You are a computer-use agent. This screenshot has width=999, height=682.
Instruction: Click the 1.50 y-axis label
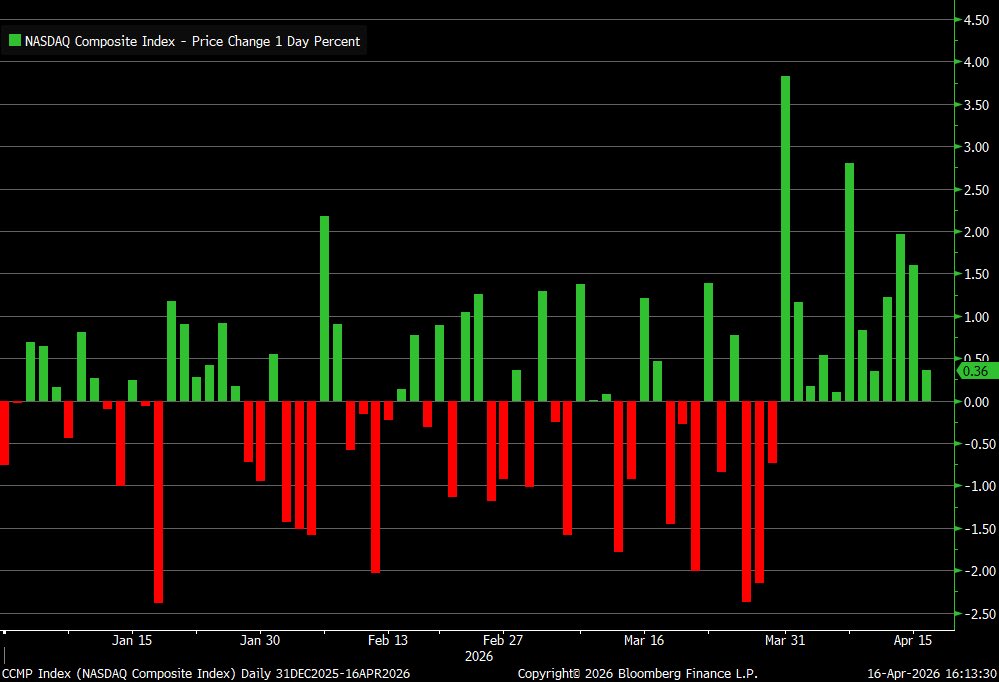click(x=976, y=274)
